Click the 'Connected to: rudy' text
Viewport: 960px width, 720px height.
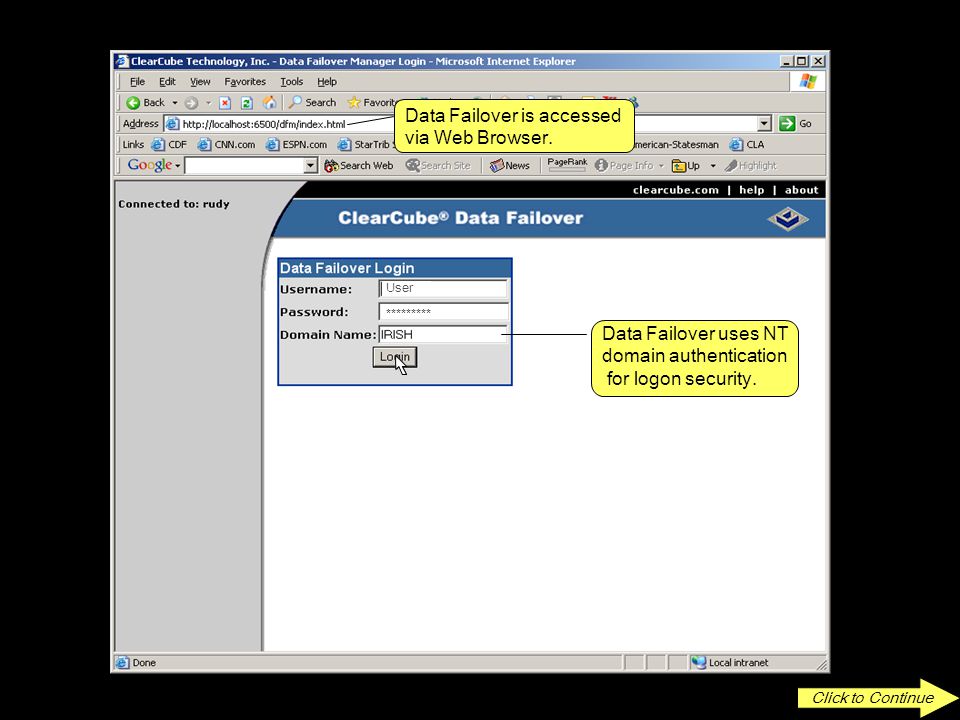174,204
